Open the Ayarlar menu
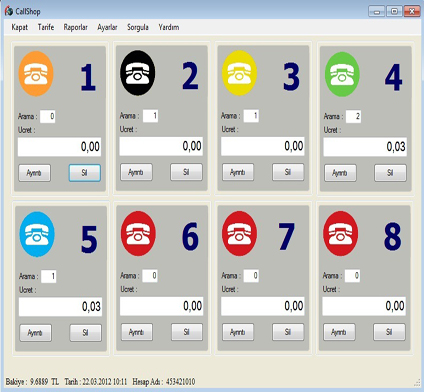Viewport: 424px width, 392px height. coord(107,27)
